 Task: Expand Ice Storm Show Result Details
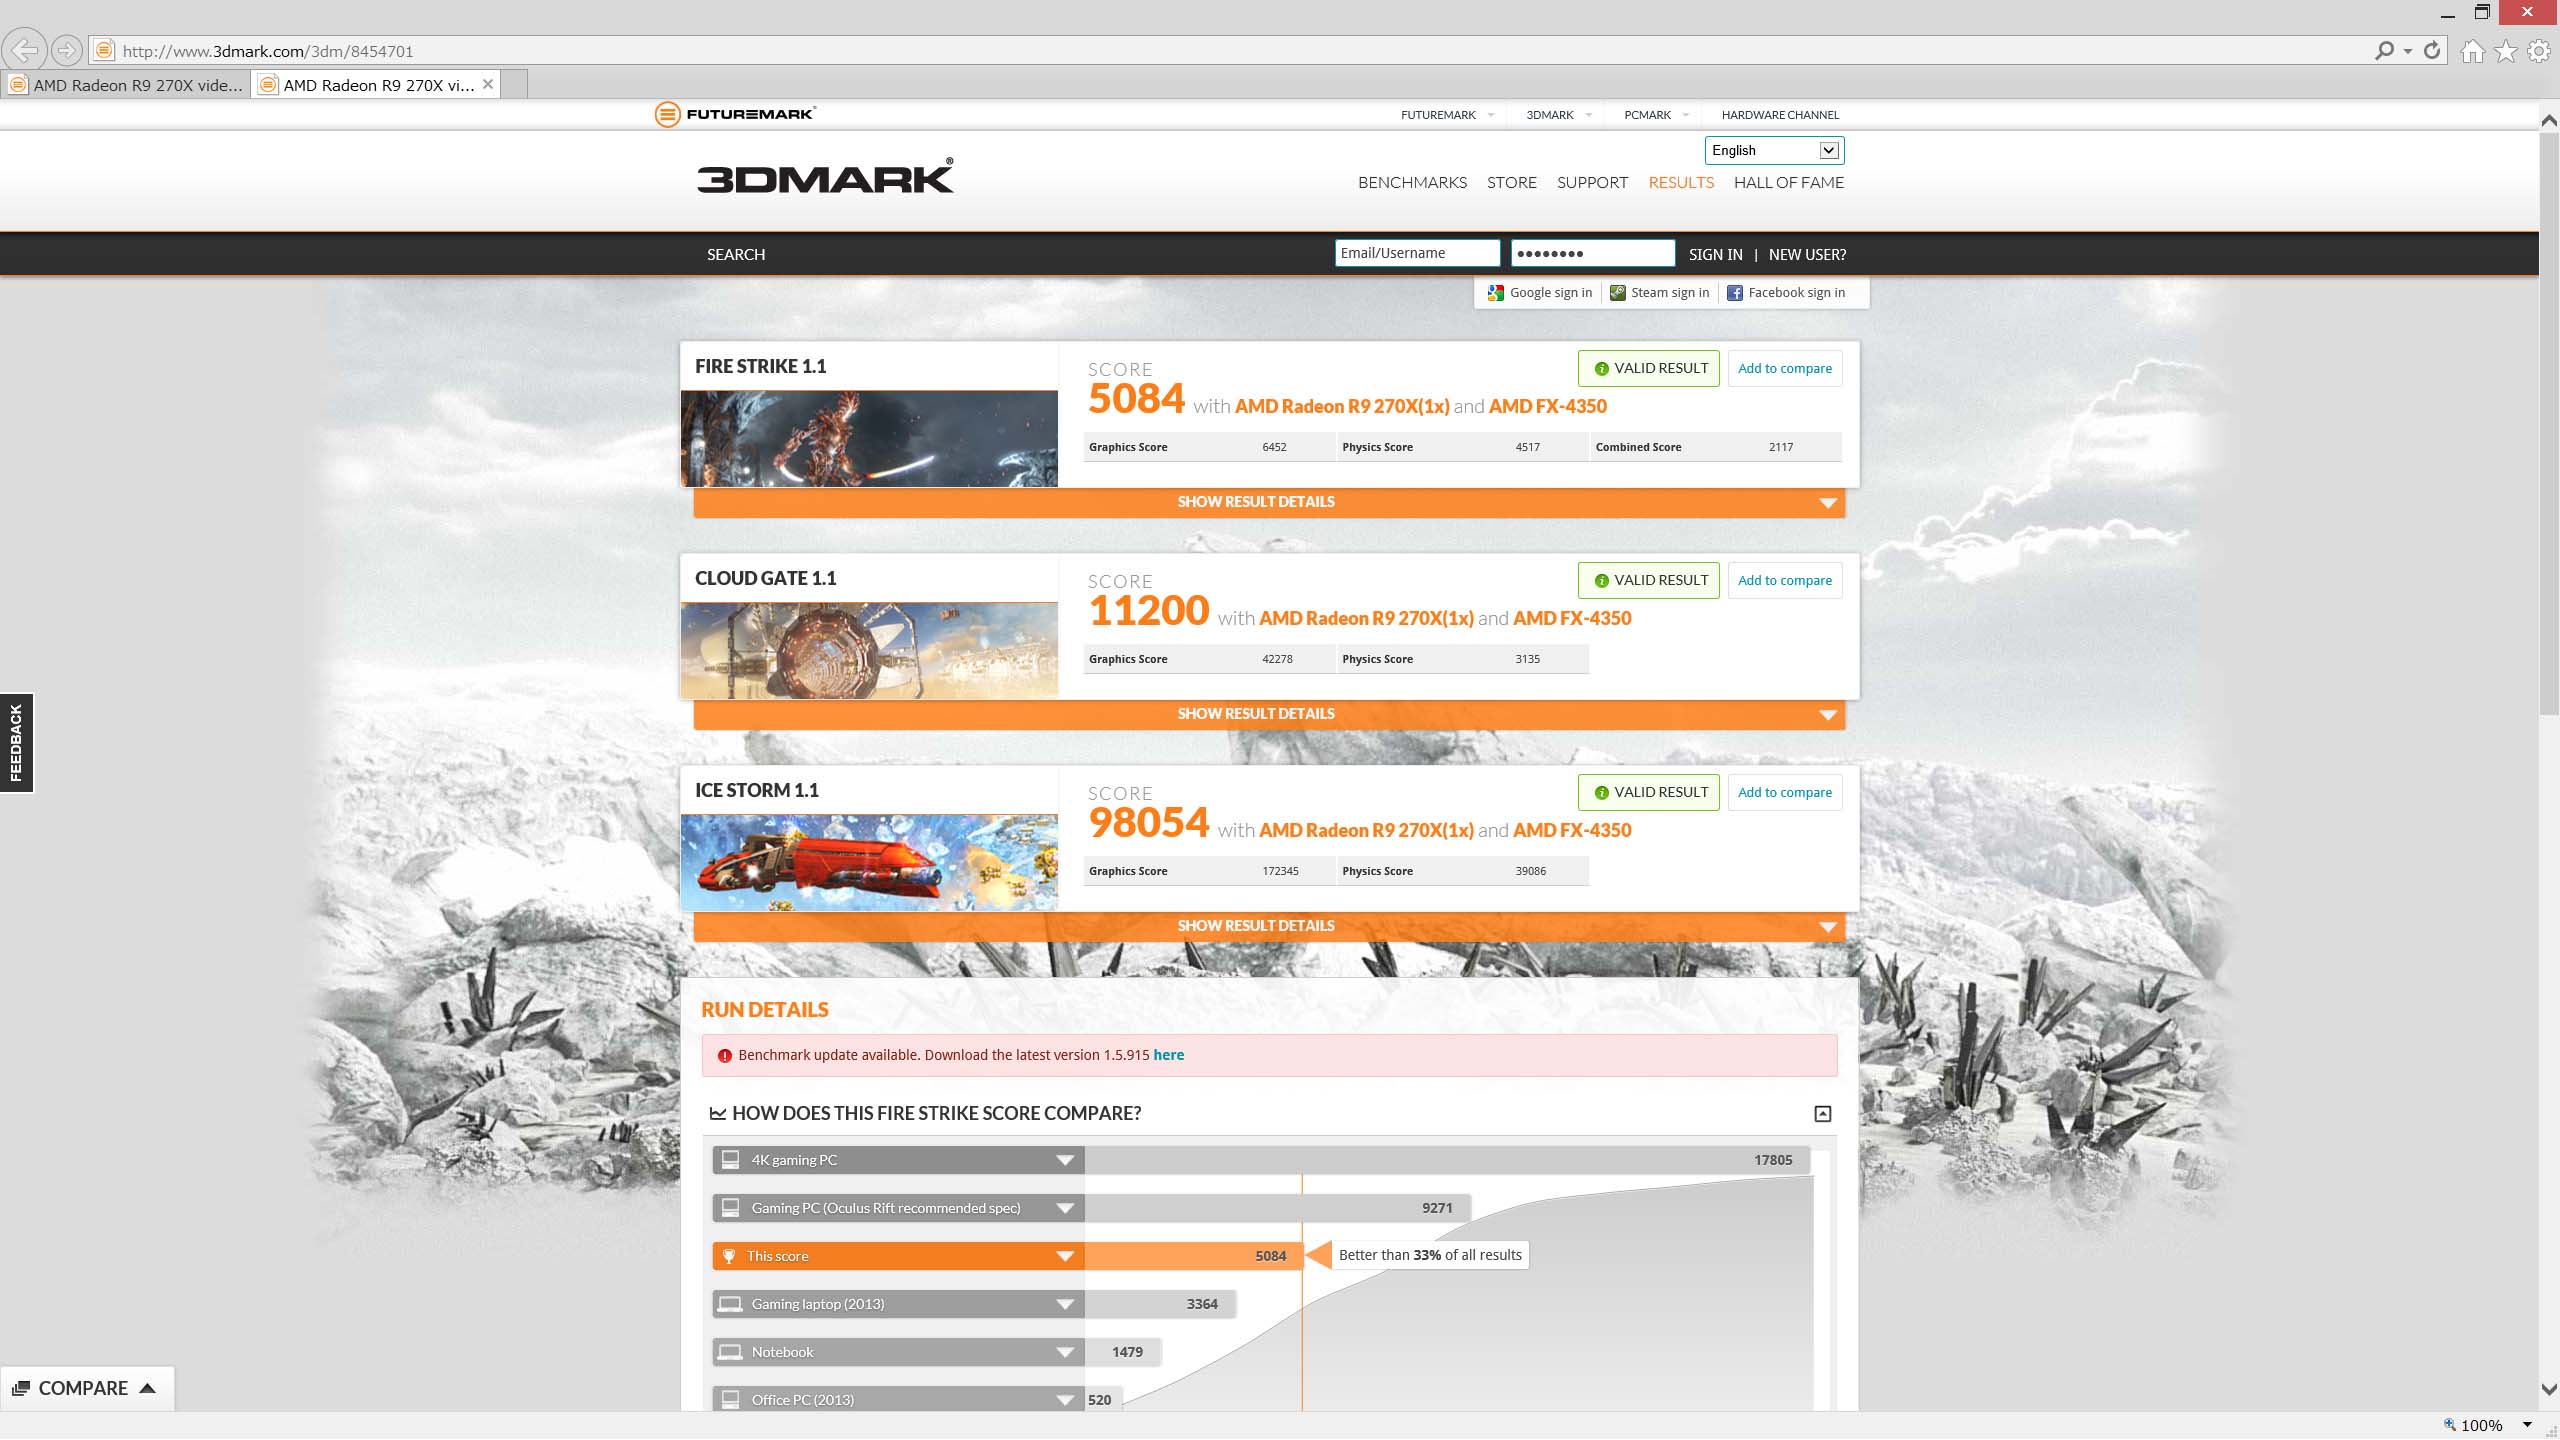point(1269,926)
